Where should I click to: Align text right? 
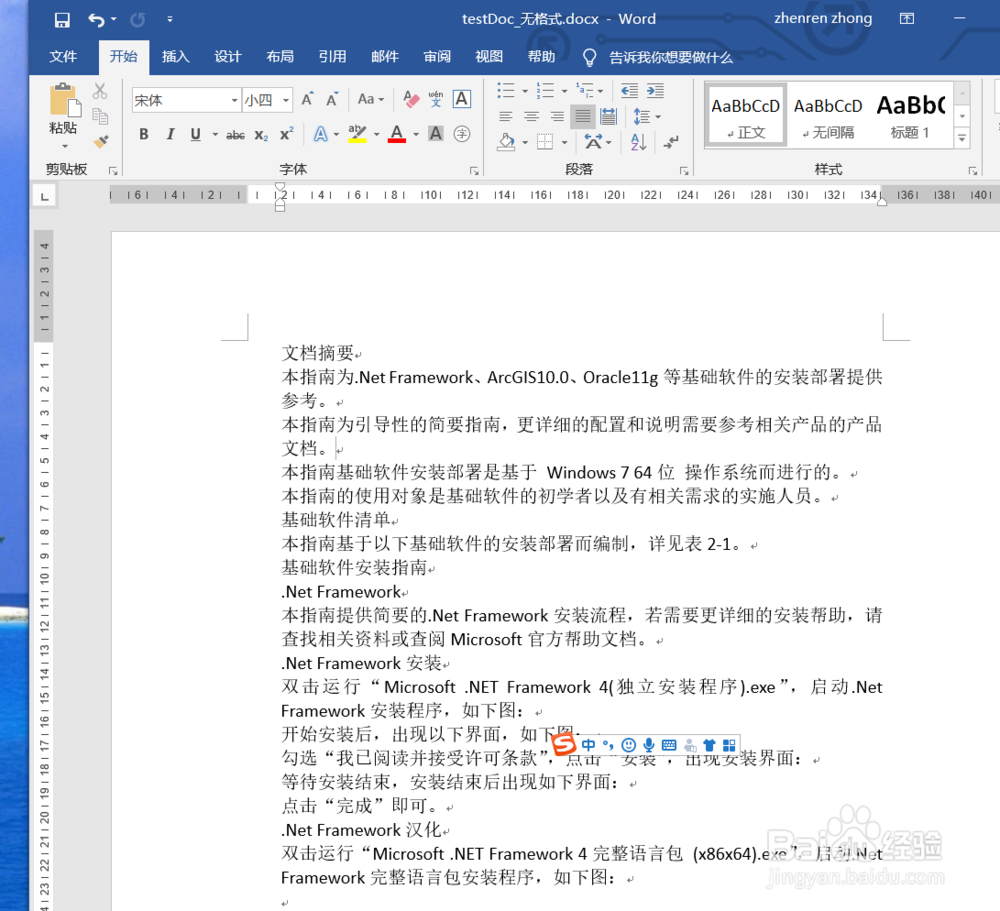[x=557, y=116]
